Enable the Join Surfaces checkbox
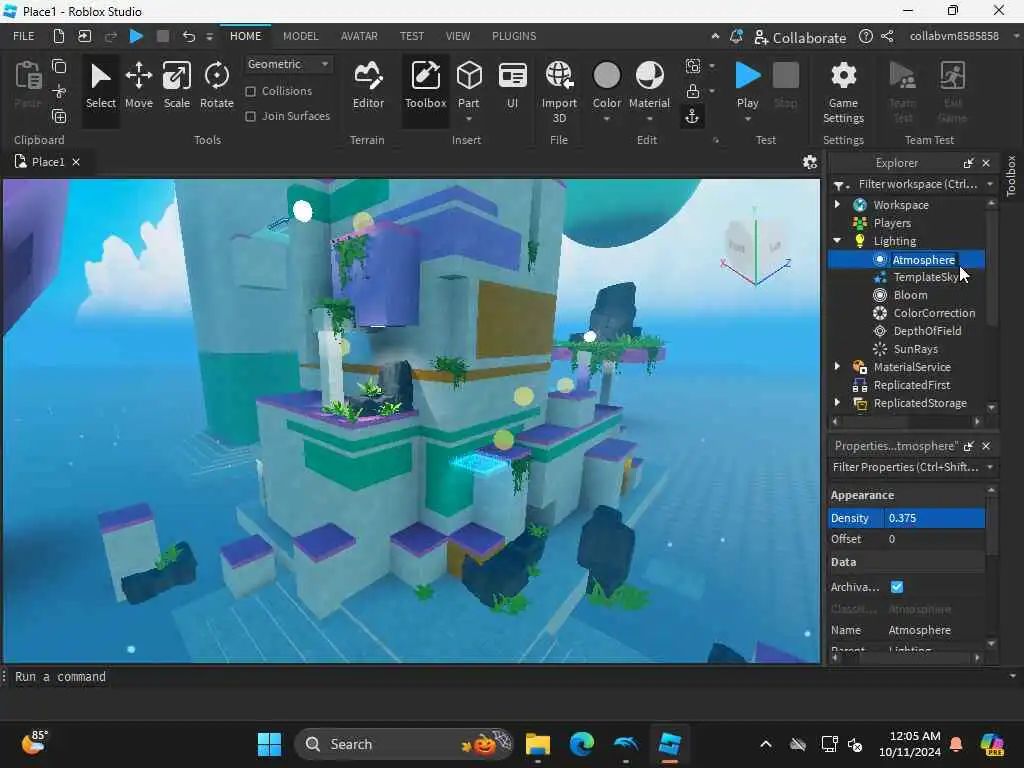 point(250,116)
